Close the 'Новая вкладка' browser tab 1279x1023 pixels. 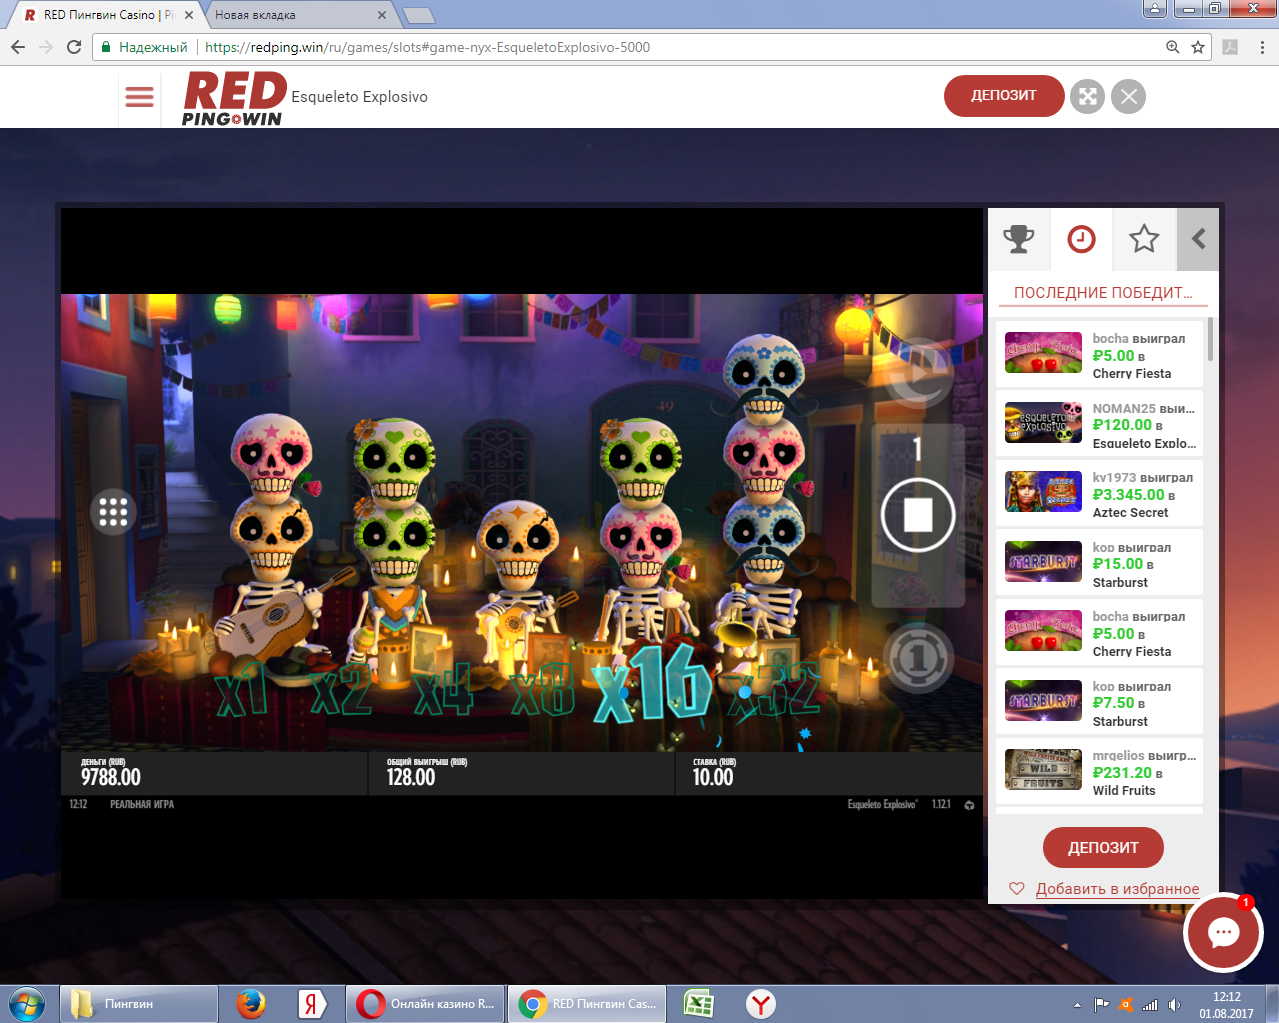(x=382, y=15)
